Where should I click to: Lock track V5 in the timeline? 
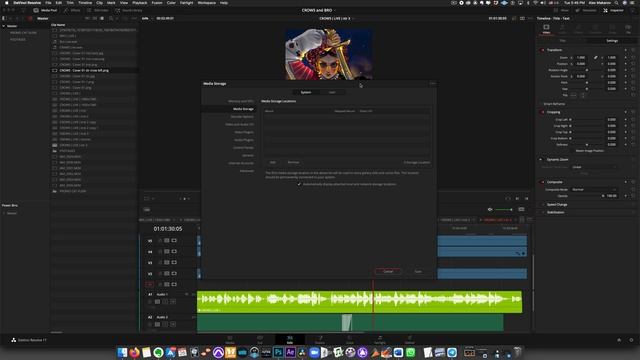click(x=160, y=241)
